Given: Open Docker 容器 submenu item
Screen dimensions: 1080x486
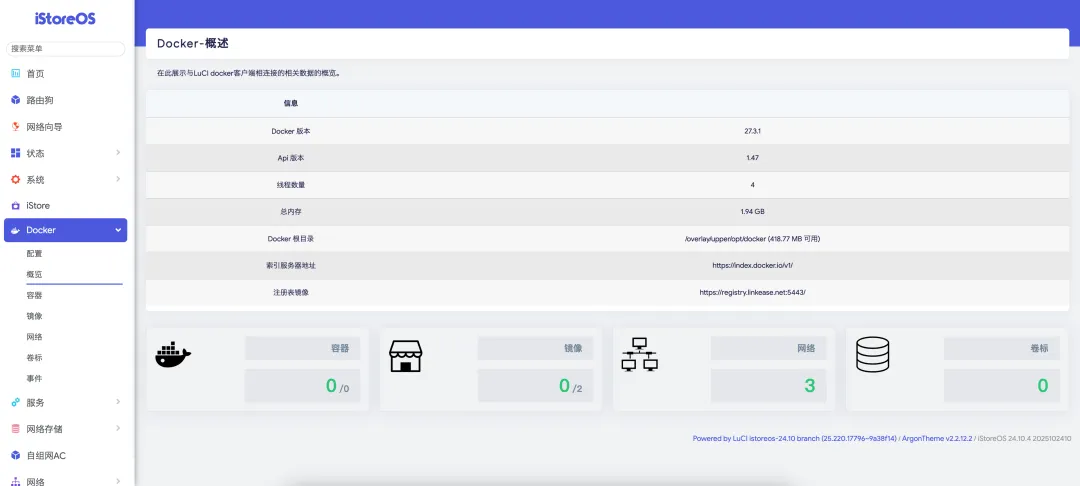Looking at the screenshot, I should 34,295.
